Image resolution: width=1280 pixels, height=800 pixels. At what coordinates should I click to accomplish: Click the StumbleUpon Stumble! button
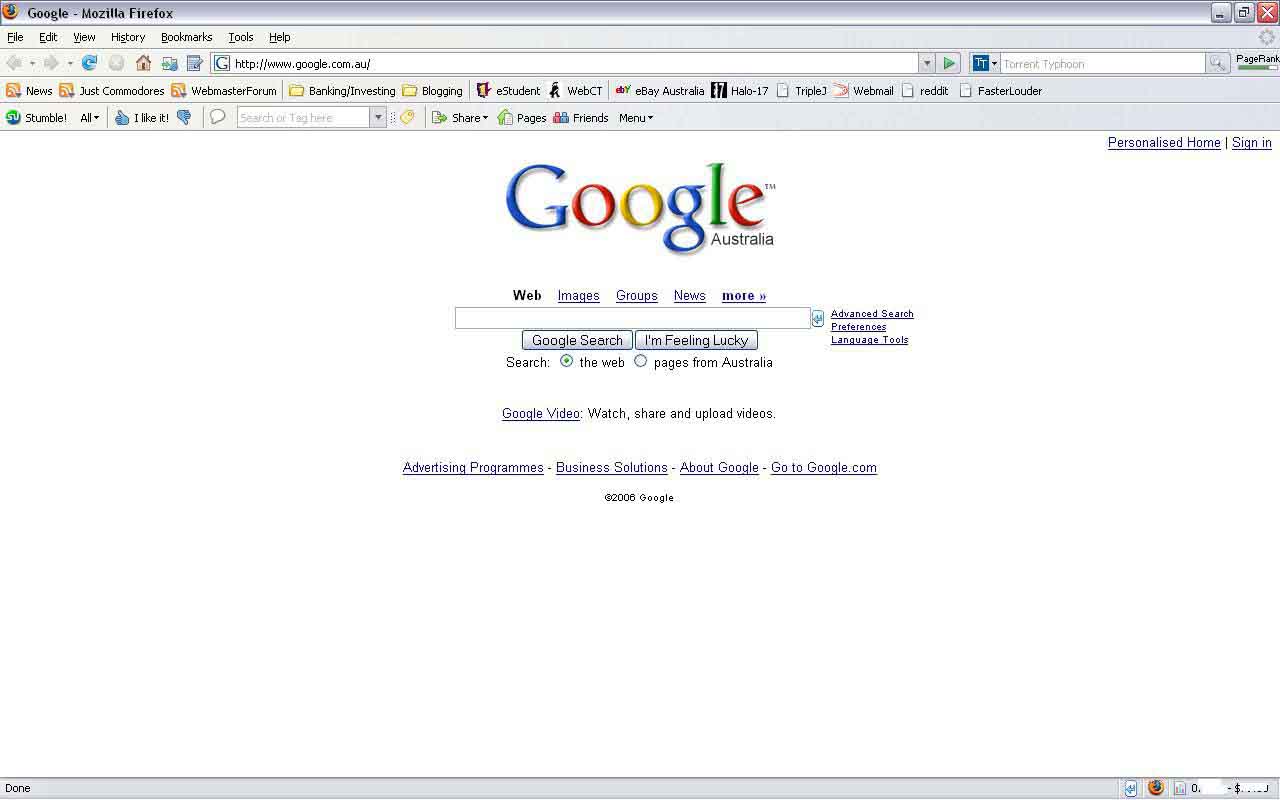(x=36, y=118)
